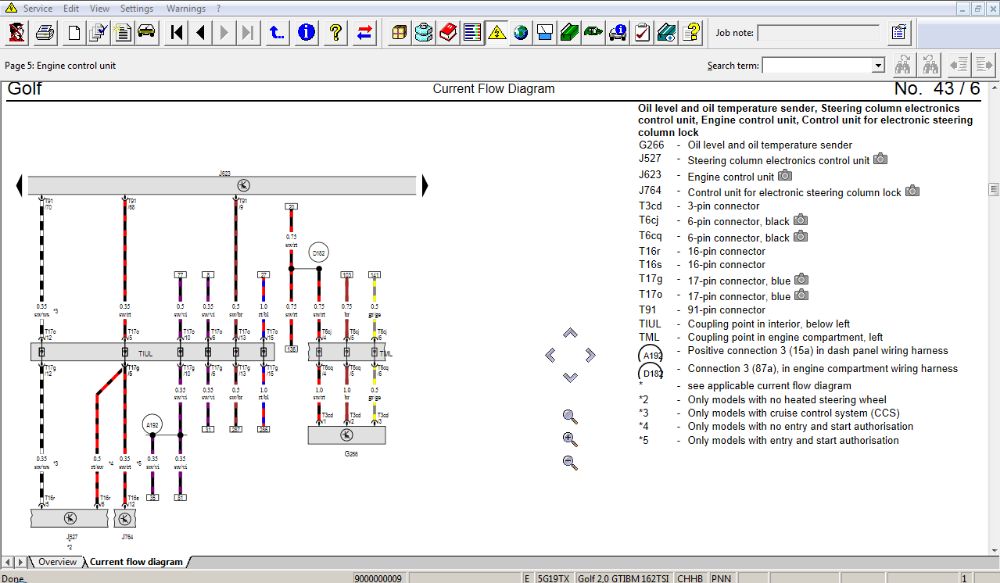The width and height of the screenshot is (1000, 583).
Task: Click camera icon beside J623 Engine control unit
Action: (x=785, y=176)
